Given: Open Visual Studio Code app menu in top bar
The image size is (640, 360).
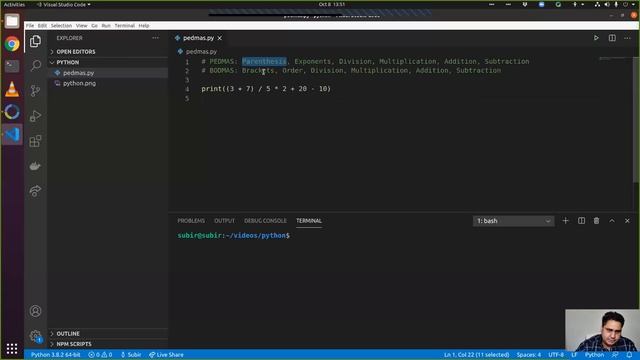Looking at the screenshot, I should (63, 4).
